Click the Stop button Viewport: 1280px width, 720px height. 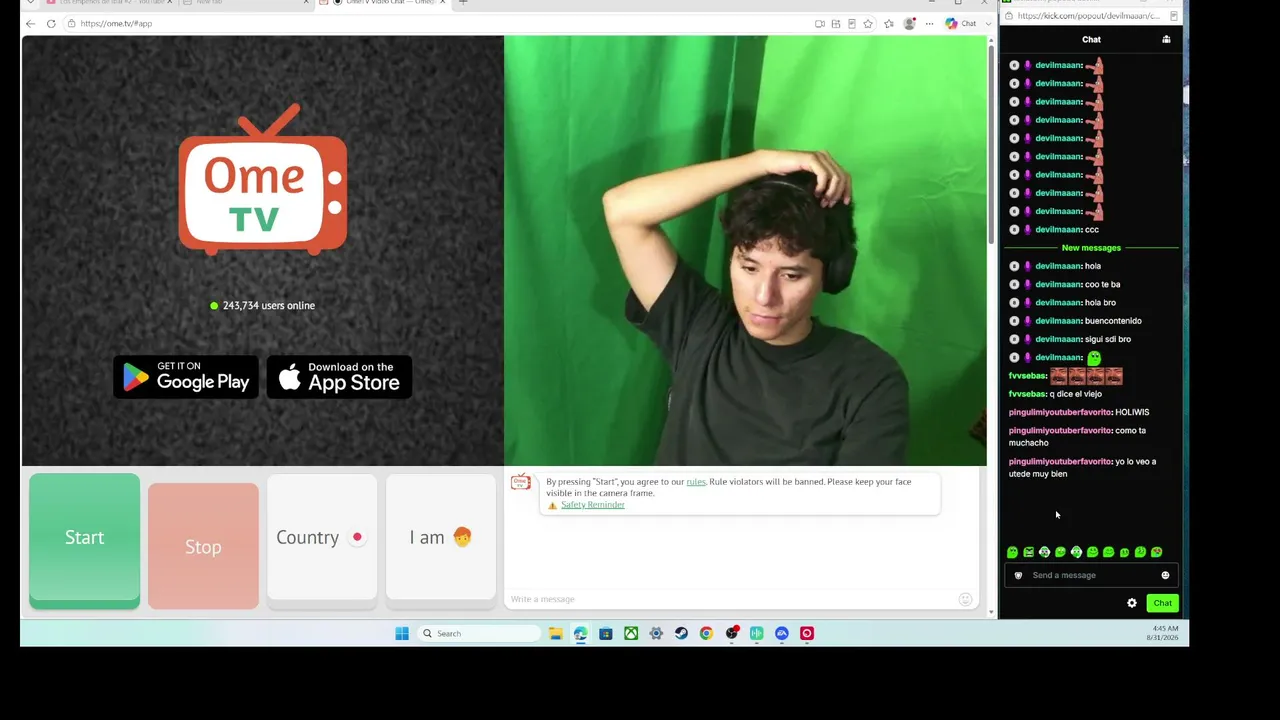click(x=203, y=546)
